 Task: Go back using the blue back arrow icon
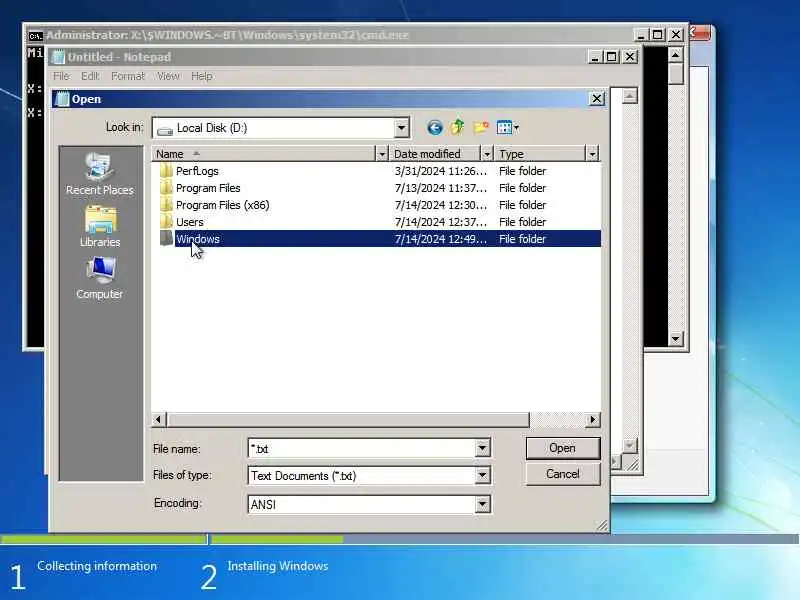[435, 128]
